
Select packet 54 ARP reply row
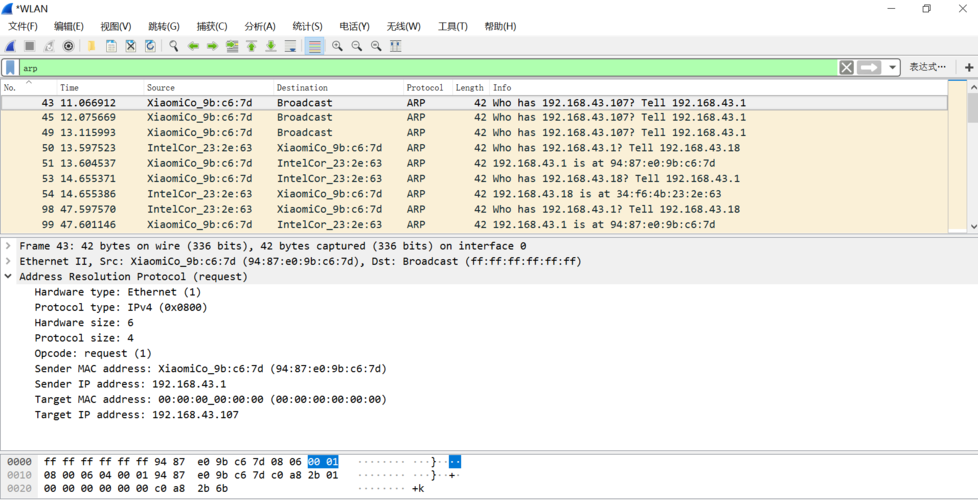click(474, 194)
